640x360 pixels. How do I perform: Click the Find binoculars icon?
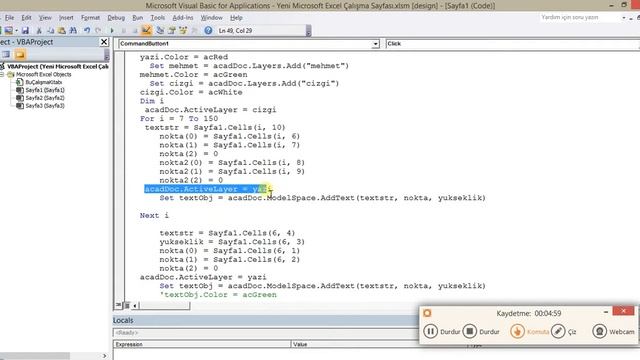coord(73,31)
